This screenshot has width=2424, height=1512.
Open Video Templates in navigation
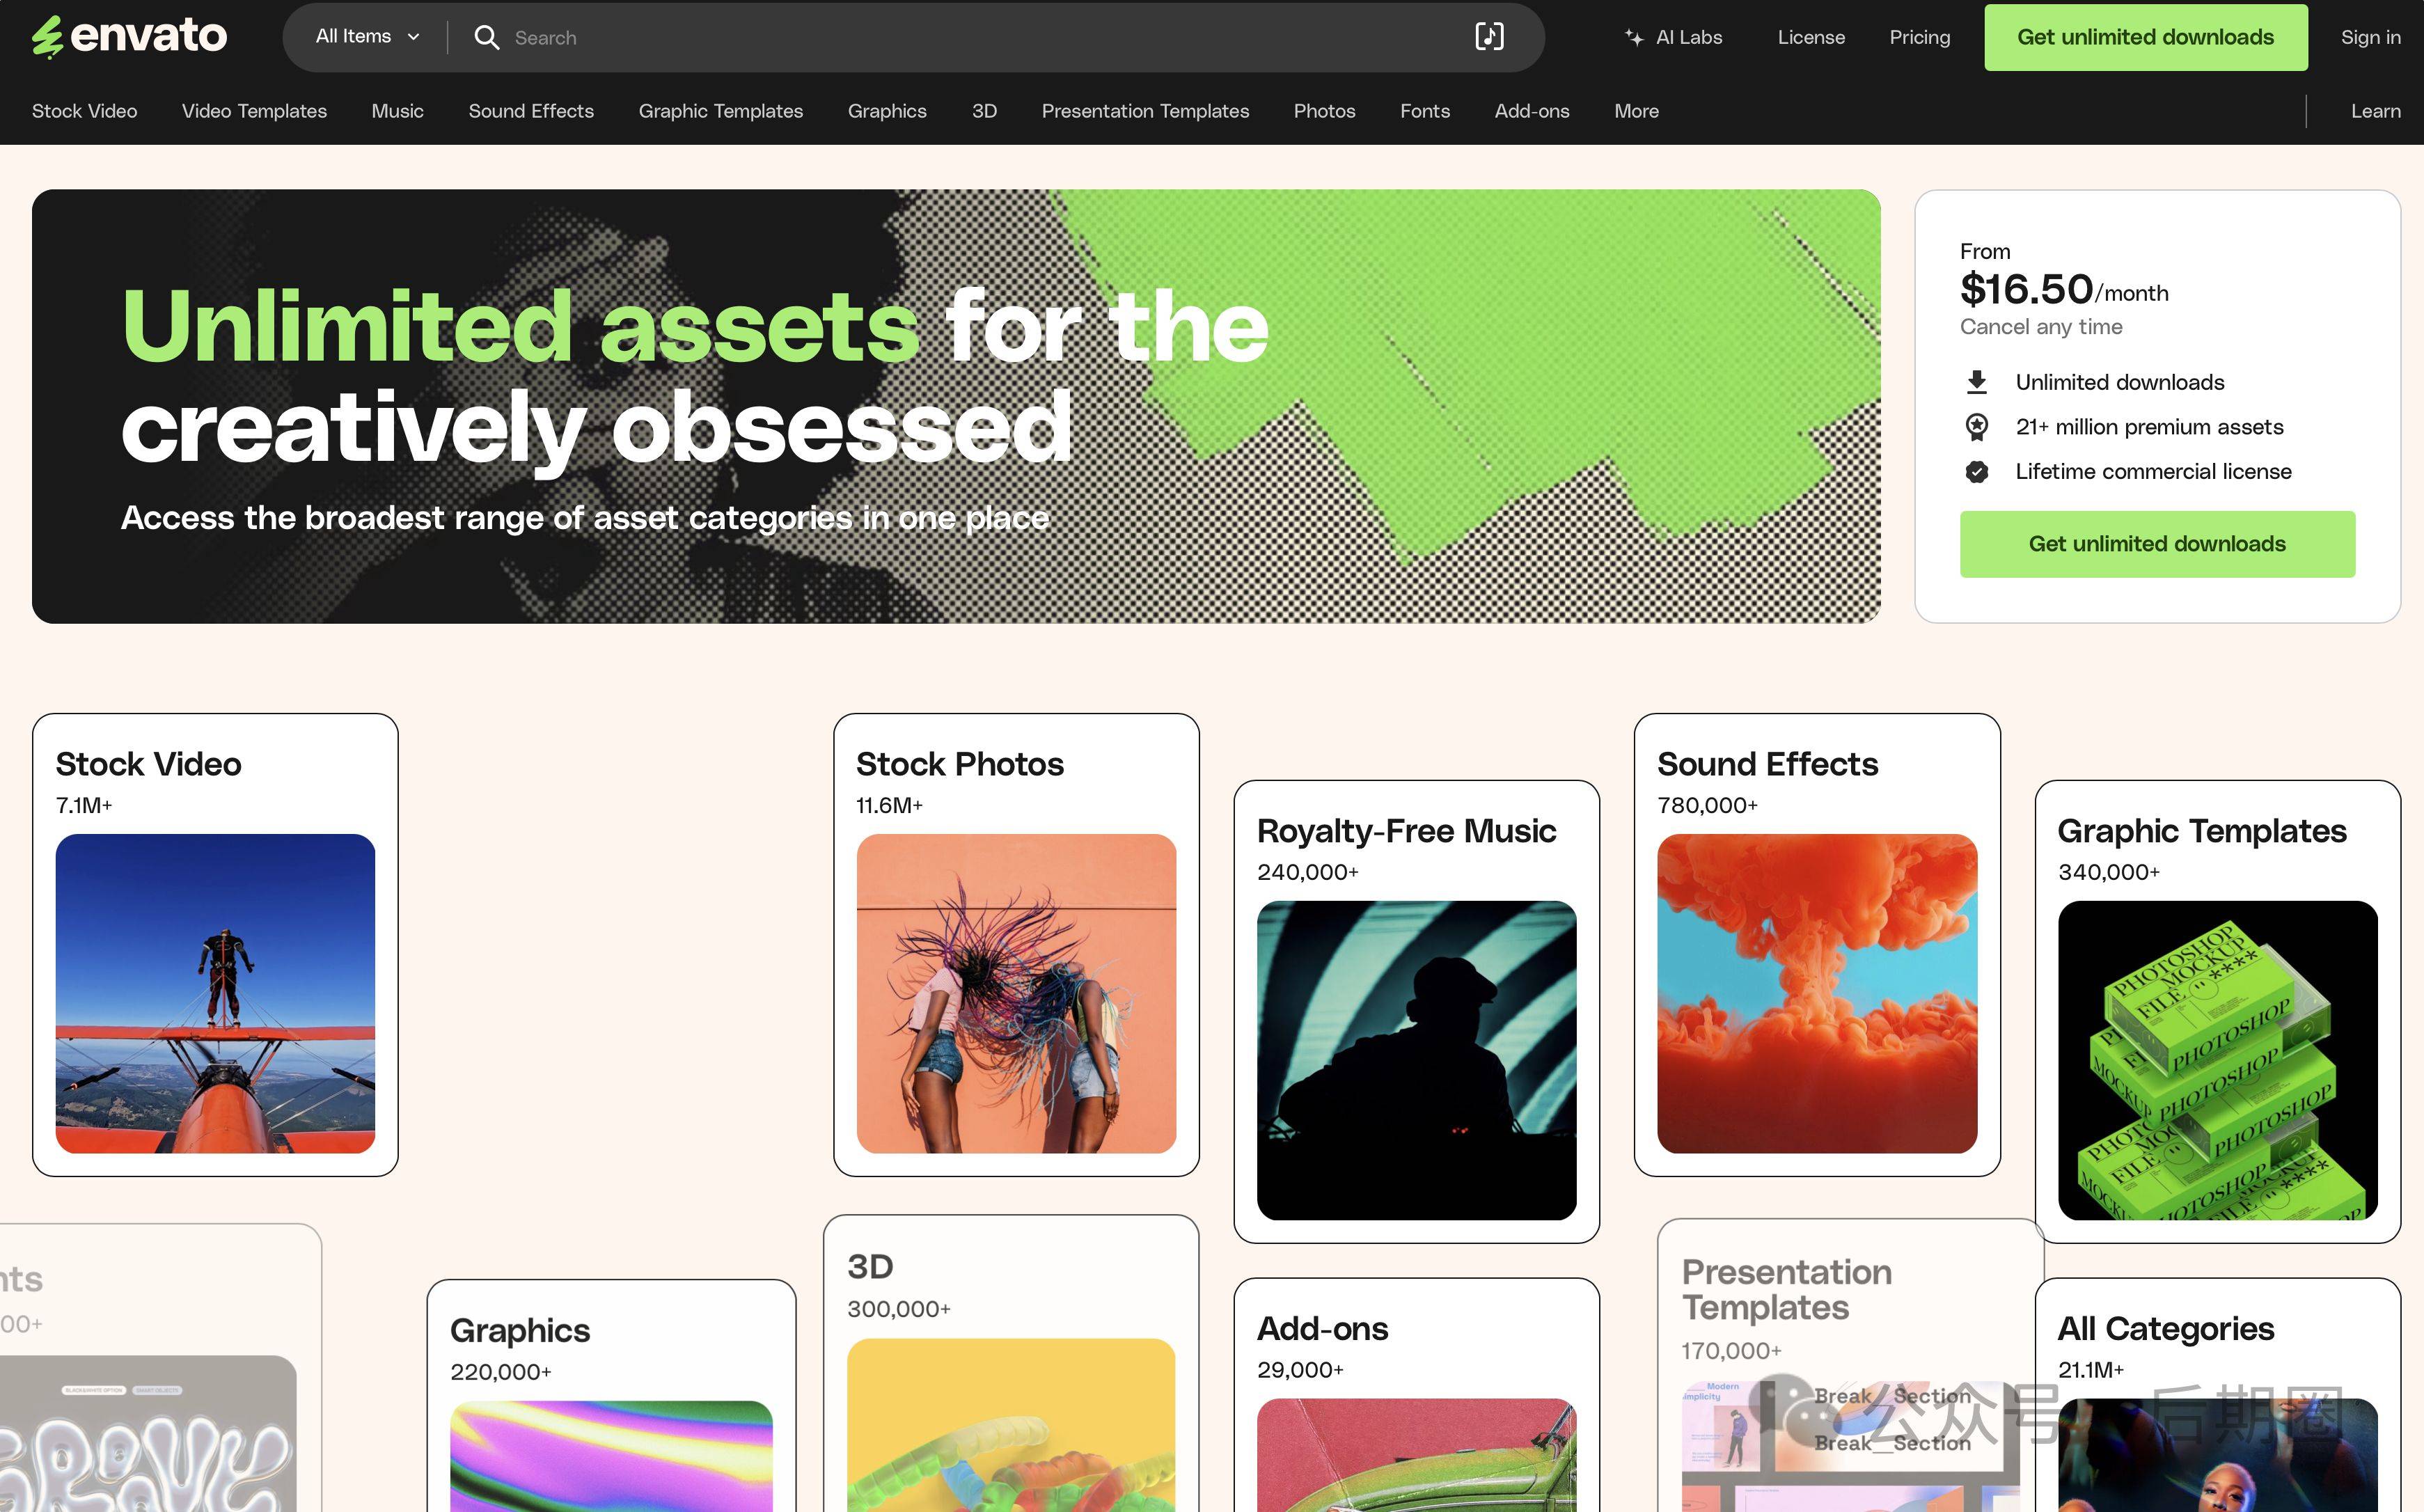click(x=254, y=111)
